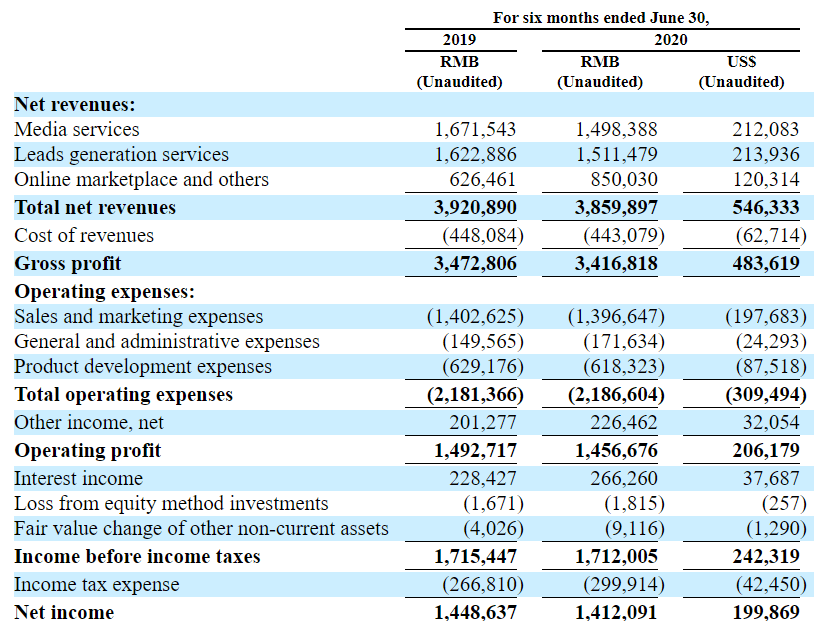The height and width of the screenshot is (621, 819).
Task: Click Other income 2020 value 226,462
Action: (624, 423)
